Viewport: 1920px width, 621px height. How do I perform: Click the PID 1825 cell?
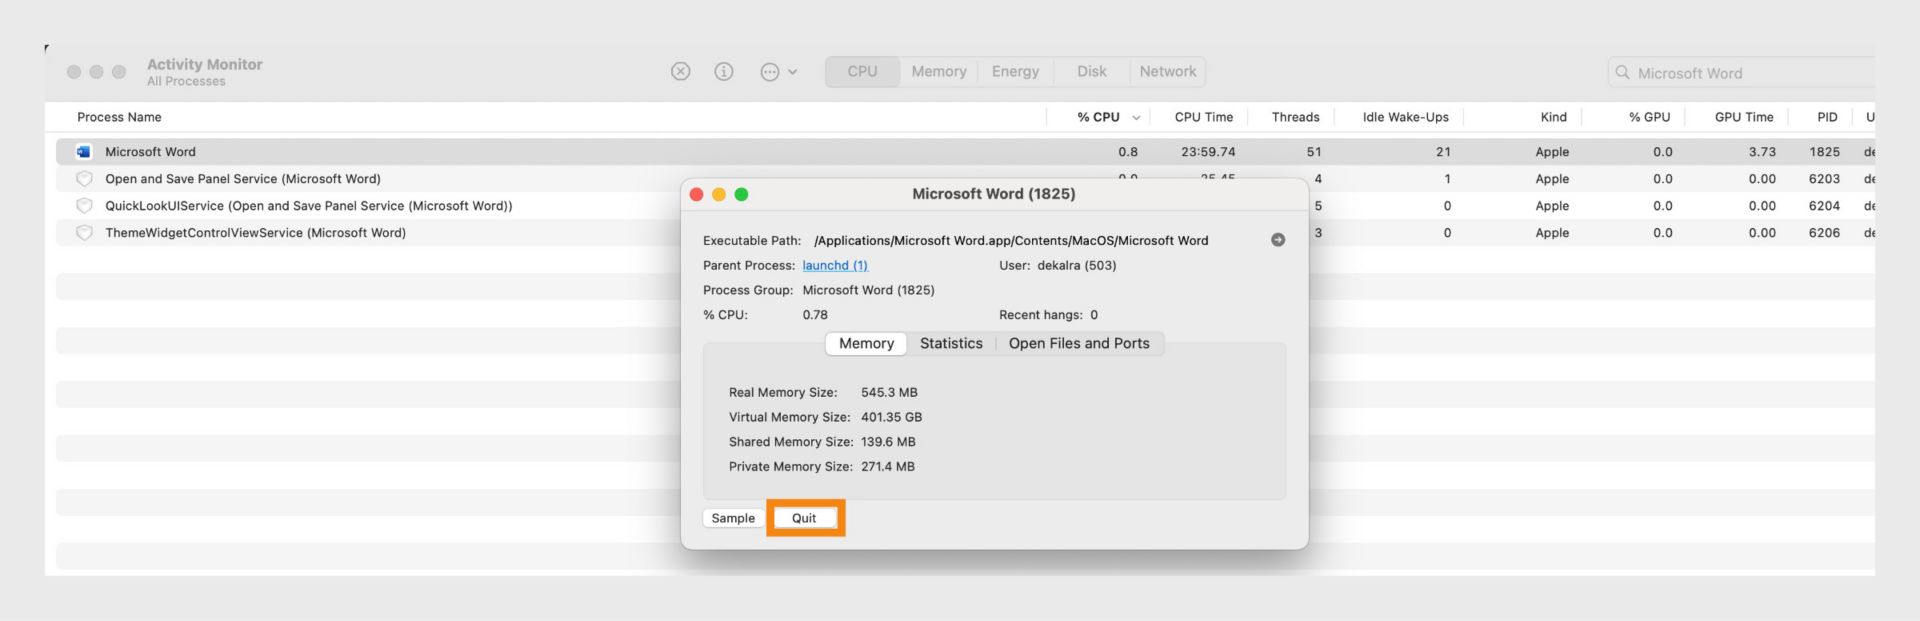[1824, 152]
